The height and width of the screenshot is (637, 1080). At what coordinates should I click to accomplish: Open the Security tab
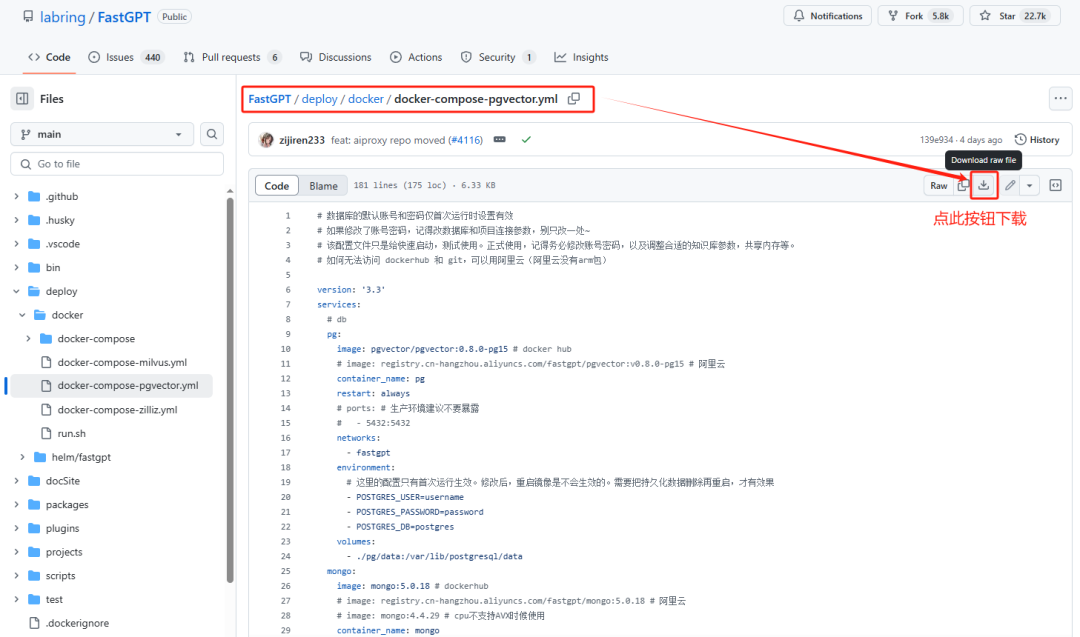coord(497,57)
